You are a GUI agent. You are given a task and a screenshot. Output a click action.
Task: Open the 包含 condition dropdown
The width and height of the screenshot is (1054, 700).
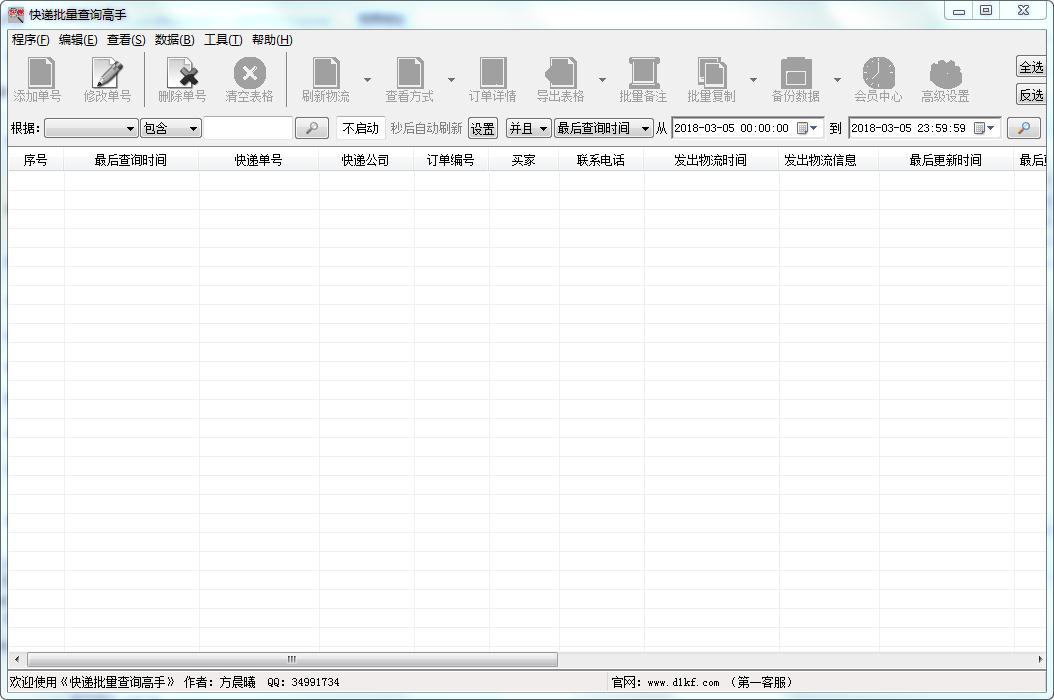171,128
